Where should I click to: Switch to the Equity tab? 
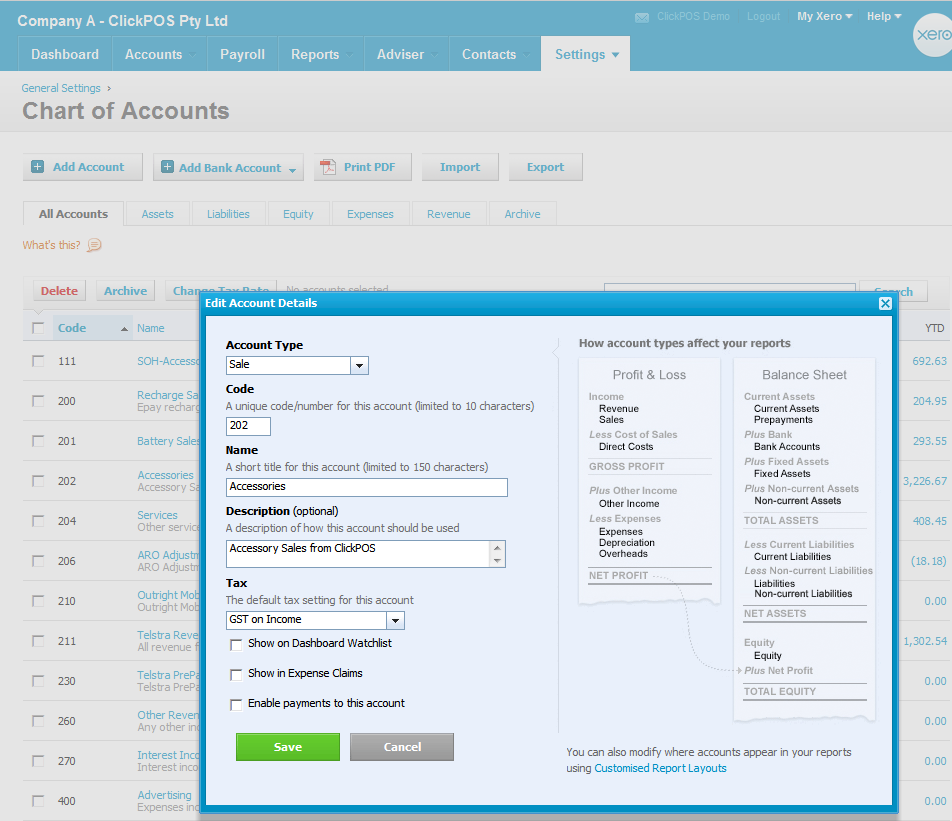(298, 214)
